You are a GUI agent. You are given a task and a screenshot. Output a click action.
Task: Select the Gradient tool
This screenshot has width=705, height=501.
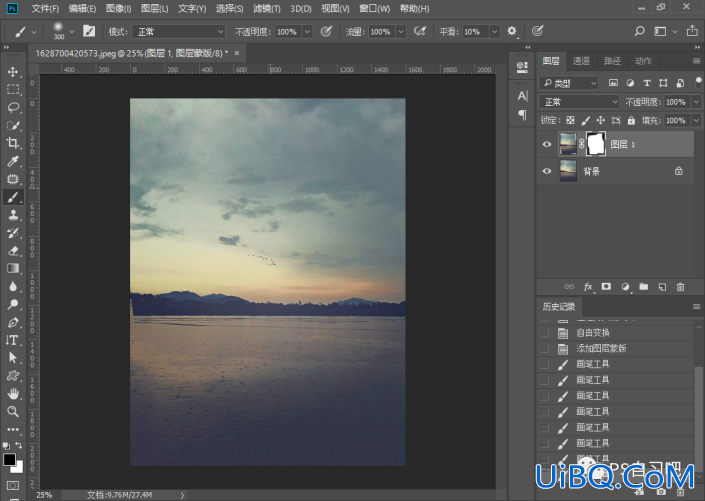click(13, 268)
